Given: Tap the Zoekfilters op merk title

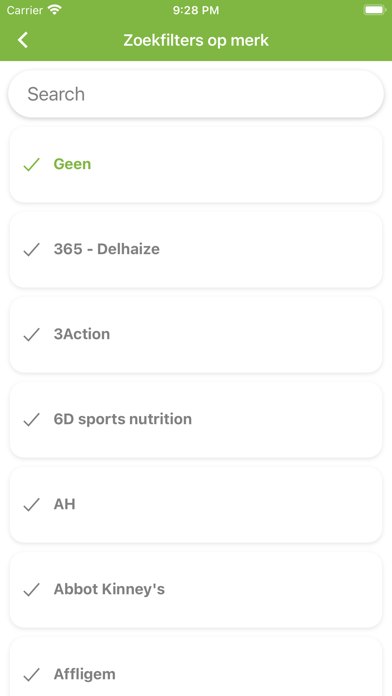Looking at the screenshot, I should [x=196, y=40].
